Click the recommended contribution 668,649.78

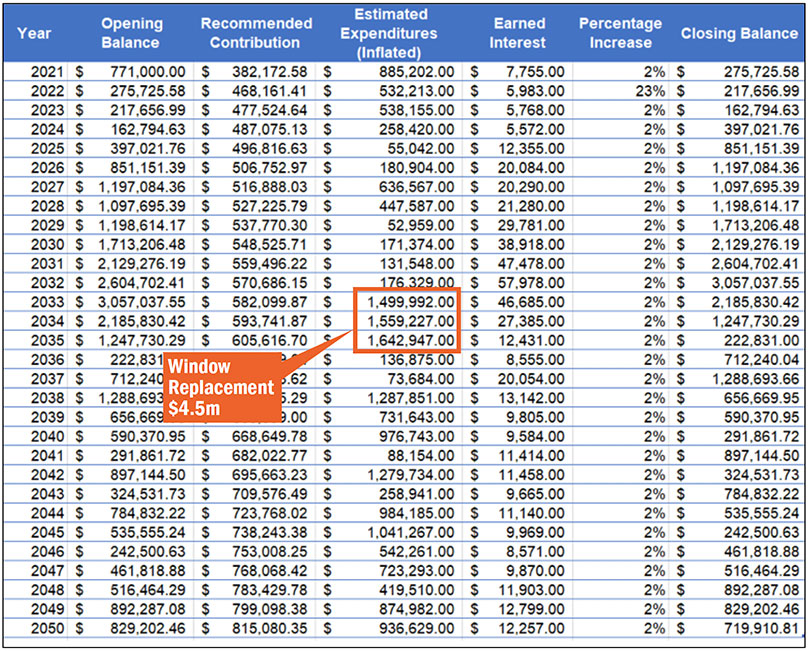point(270,436)
